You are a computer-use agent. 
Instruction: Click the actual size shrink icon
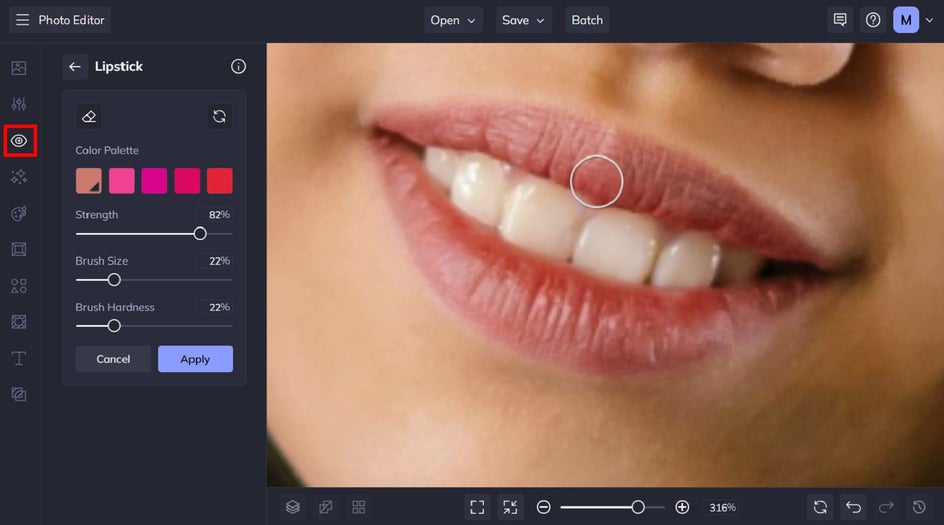[x=510, y=508]
